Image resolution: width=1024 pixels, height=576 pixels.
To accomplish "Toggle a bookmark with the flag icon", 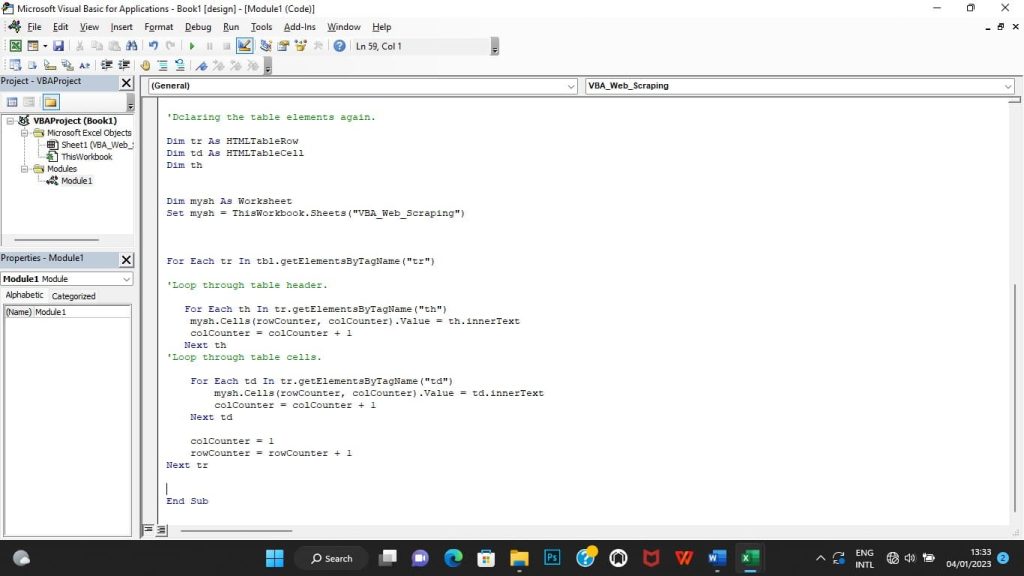I will coord(202,65).
